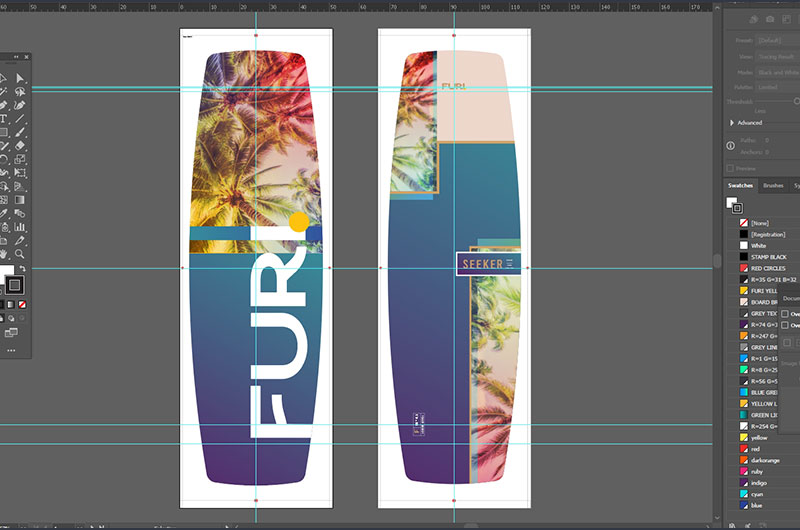Enable the Preview checkbox
The width and height of the screenshot is (800, 530).
coord(730,168)
